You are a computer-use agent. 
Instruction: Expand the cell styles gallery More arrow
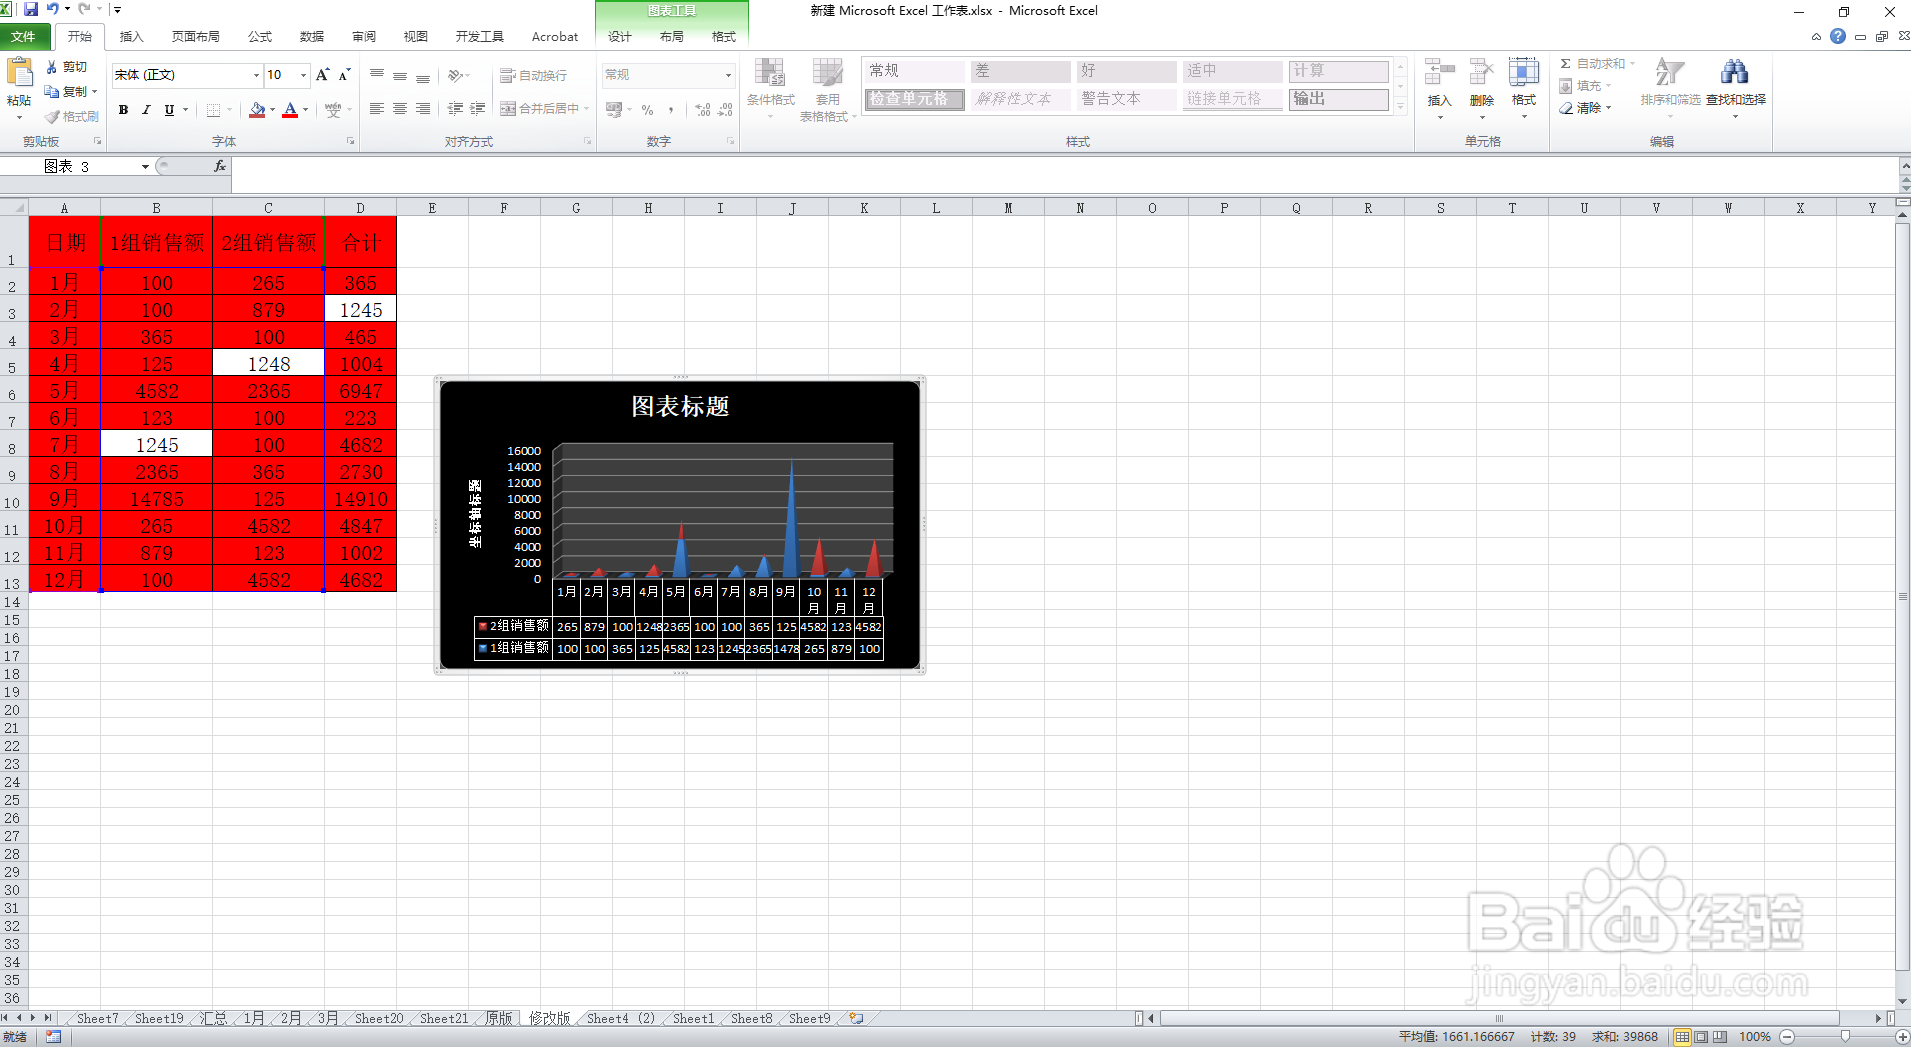1401,107
